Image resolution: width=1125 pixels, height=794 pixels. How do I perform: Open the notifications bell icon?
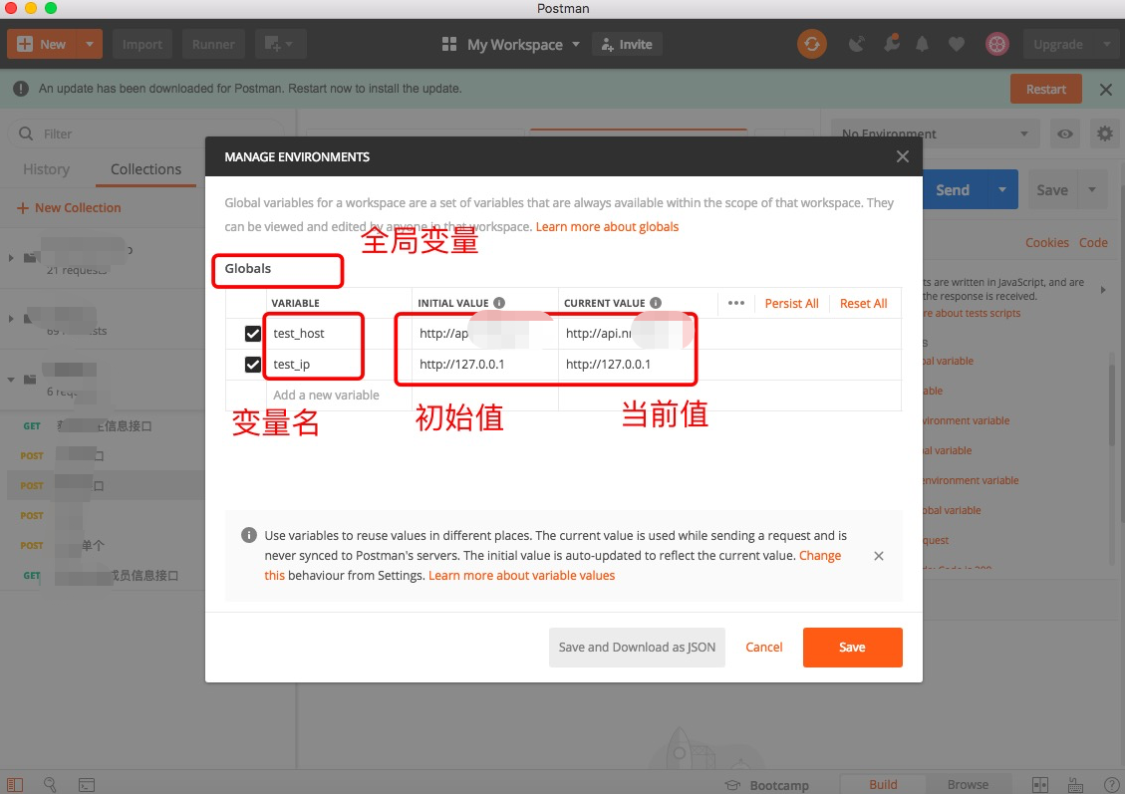coord(922,44)
